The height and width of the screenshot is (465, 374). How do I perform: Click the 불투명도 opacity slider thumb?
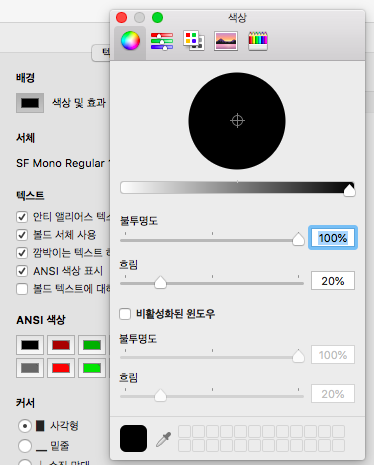click(298, 239)
